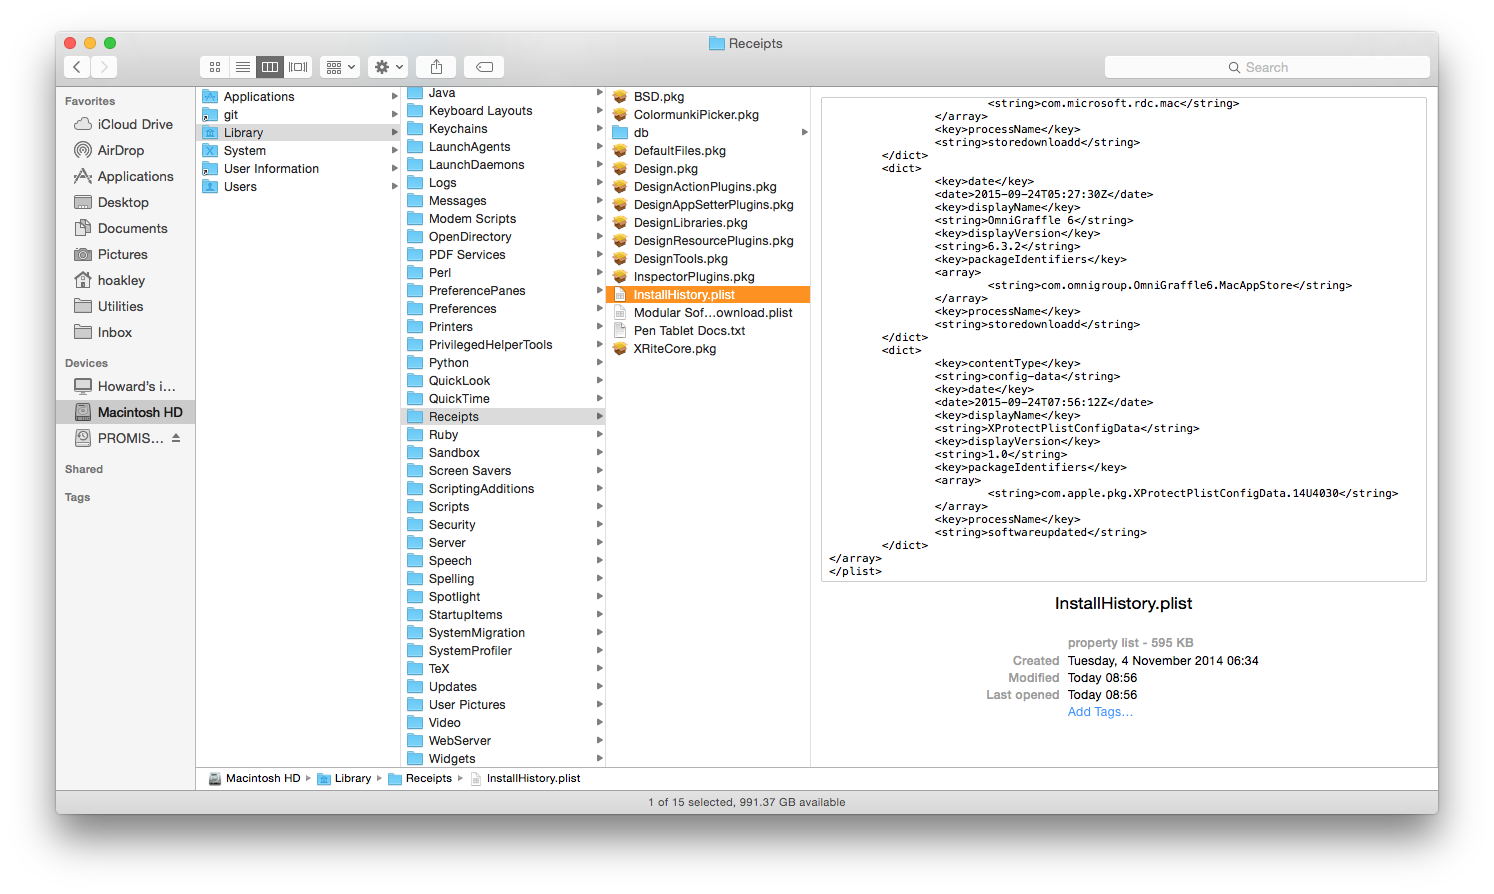Open the Arrange items dropdown
The image size is (1494, 894).
pyautogui.click(x=340, y=67)
